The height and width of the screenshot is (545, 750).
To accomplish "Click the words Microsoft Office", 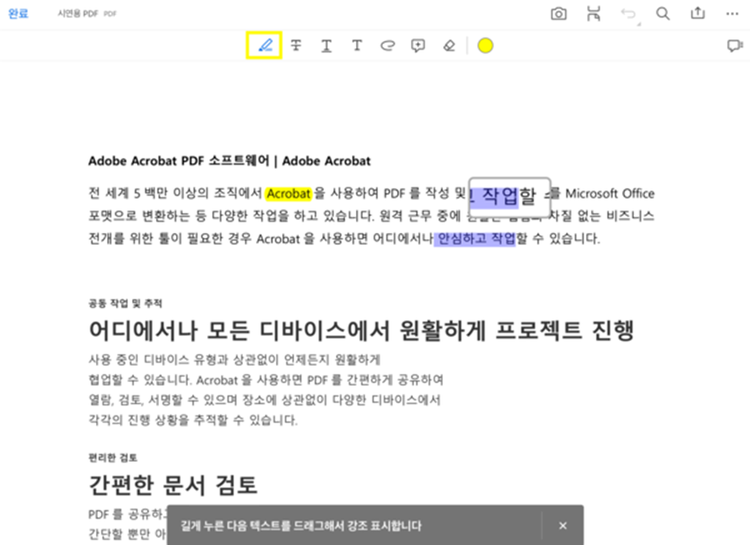I will 610,193.
